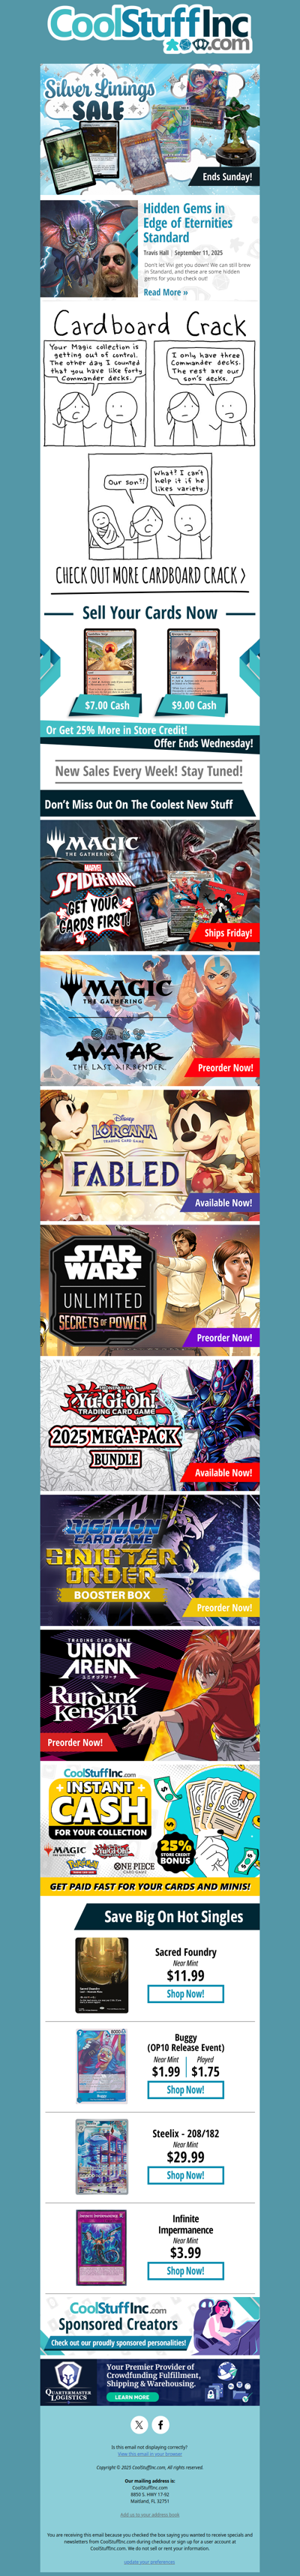Click the update your preferences link

point(150,2562)
